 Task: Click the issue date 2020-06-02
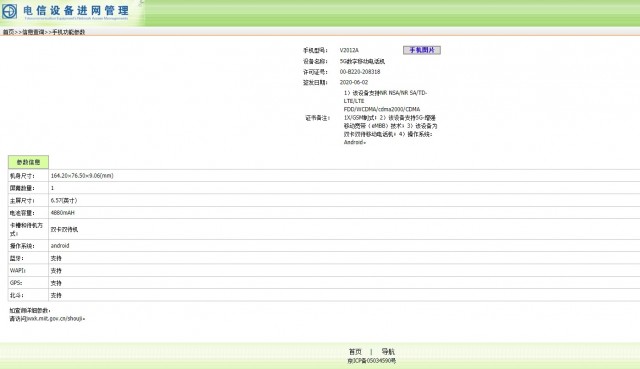353,82
